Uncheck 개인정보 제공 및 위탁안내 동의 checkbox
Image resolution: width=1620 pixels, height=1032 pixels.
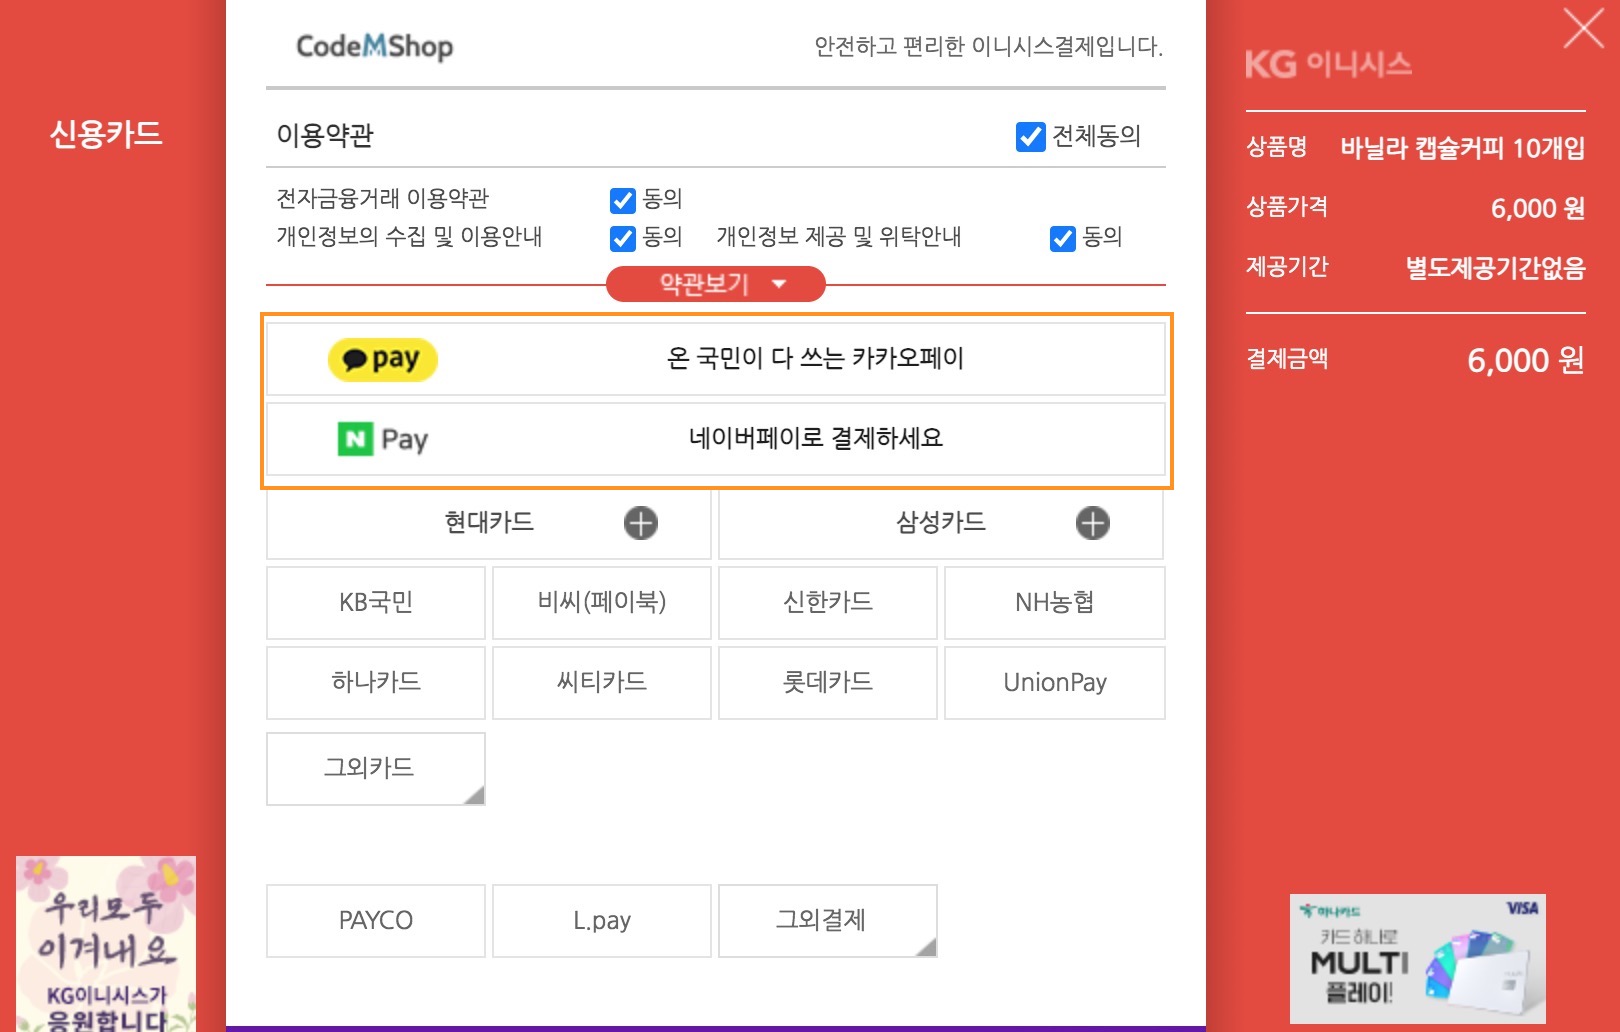click(x=1062, y=238)
